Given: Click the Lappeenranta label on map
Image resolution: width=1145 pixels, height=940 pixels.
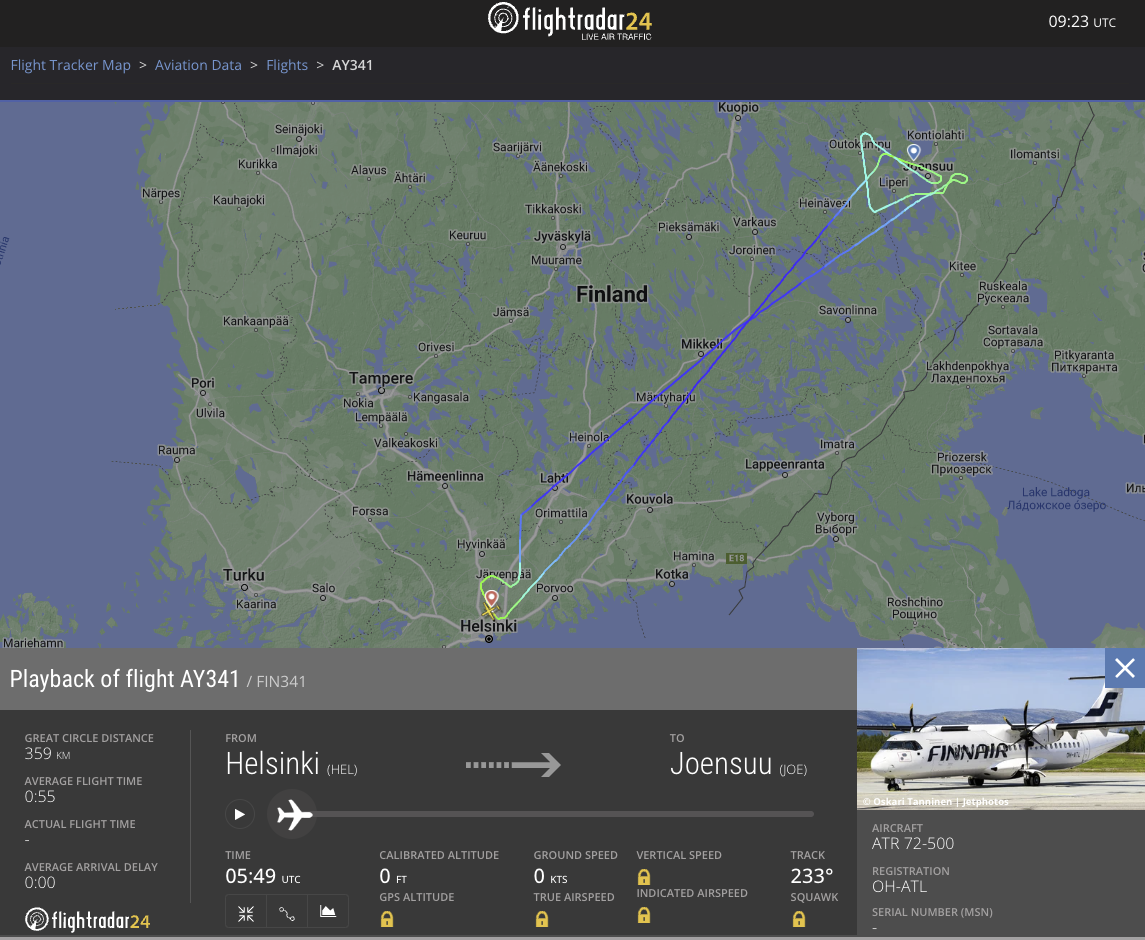Looking at the screenshot, I should pyautogui.click(x=784, y=465).
